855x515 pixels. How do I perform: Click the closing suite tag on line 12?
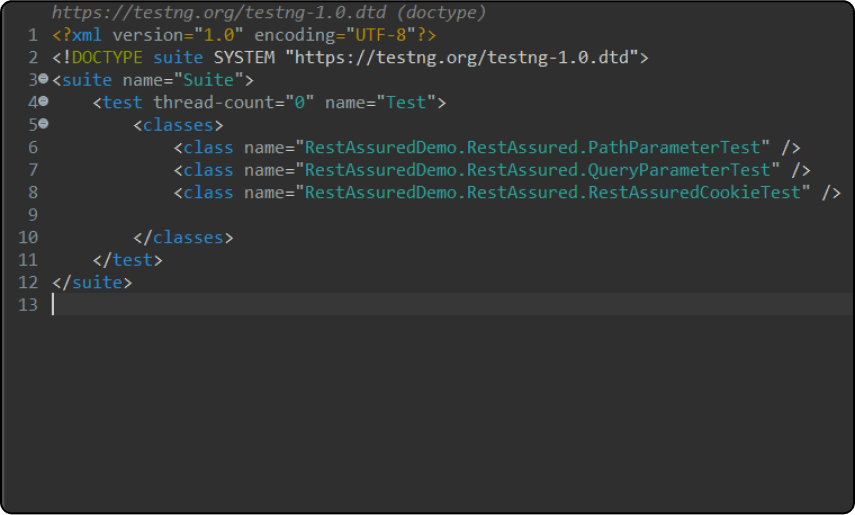(x=92, y=282)
